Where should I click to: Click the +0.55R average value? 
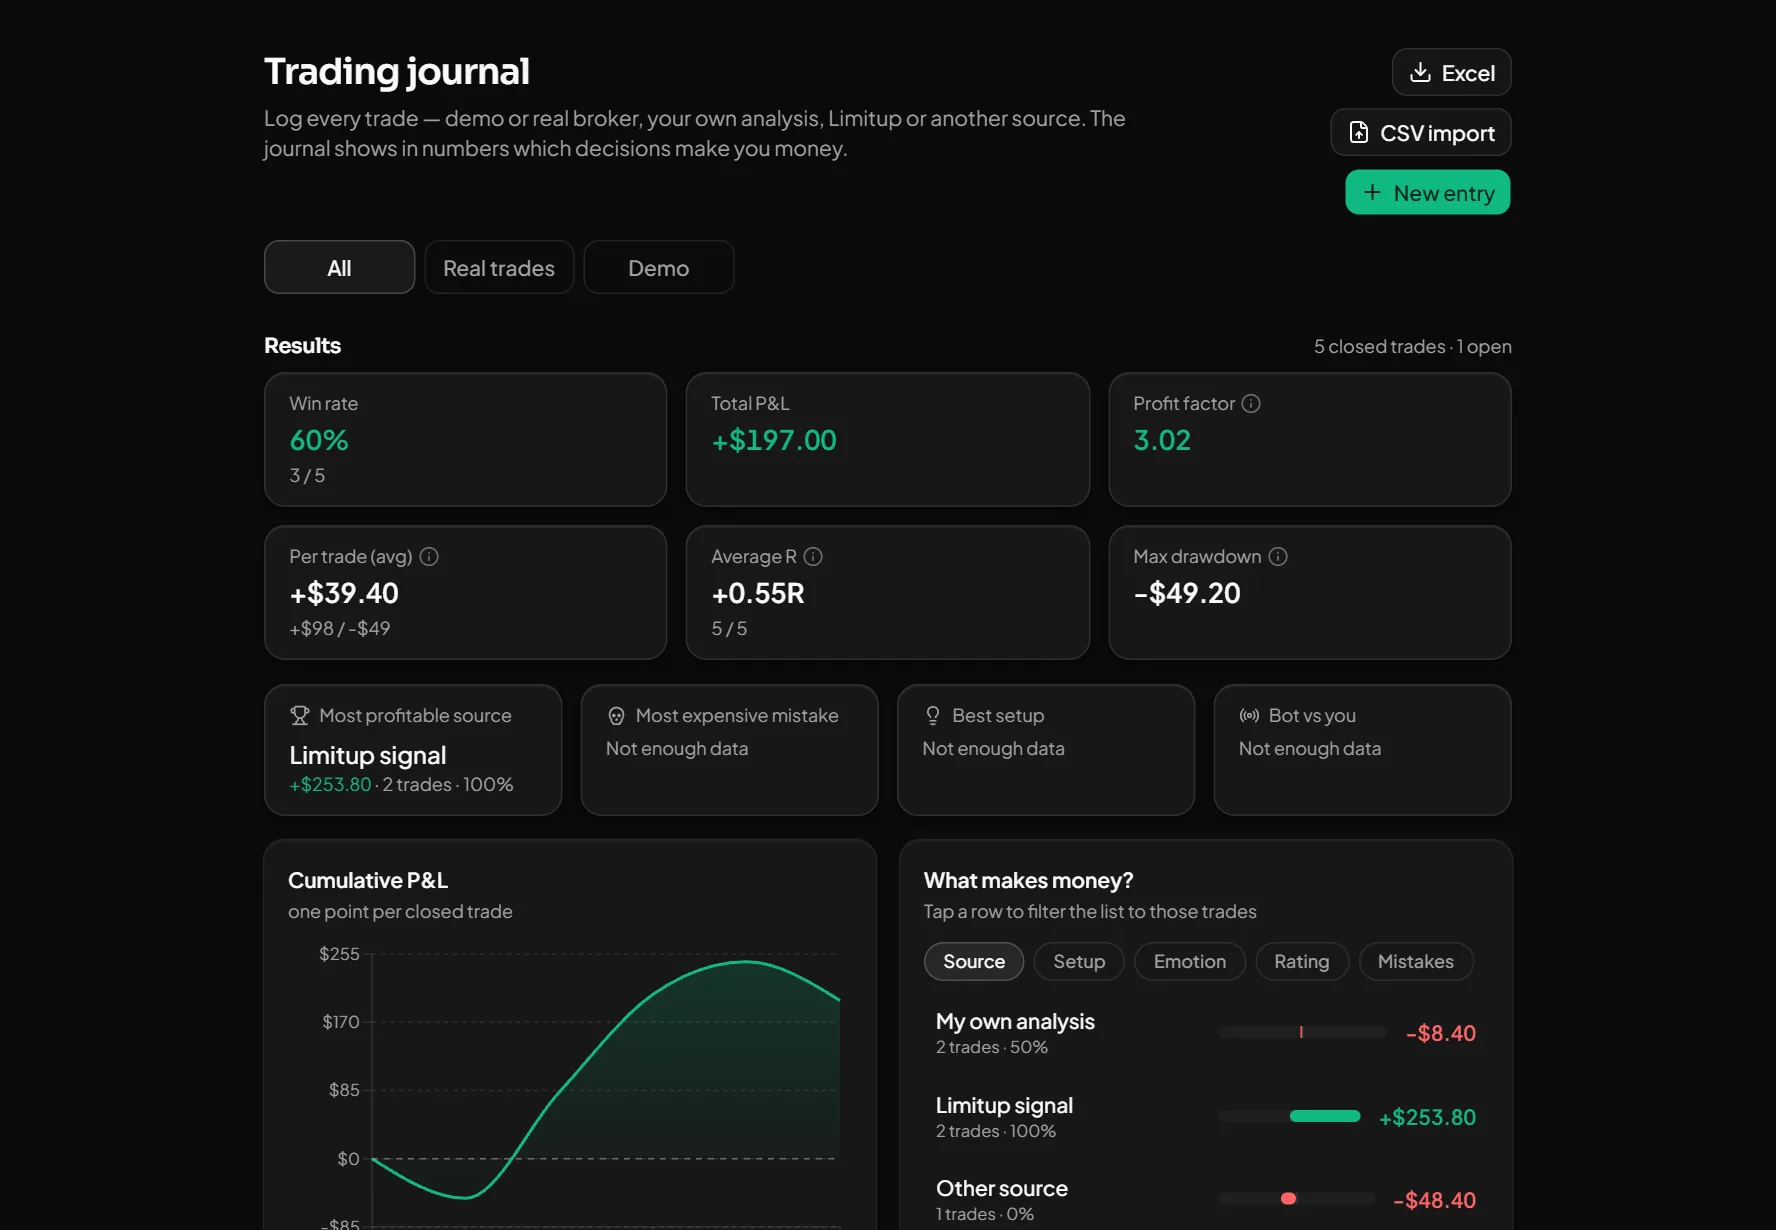point(758,593)
